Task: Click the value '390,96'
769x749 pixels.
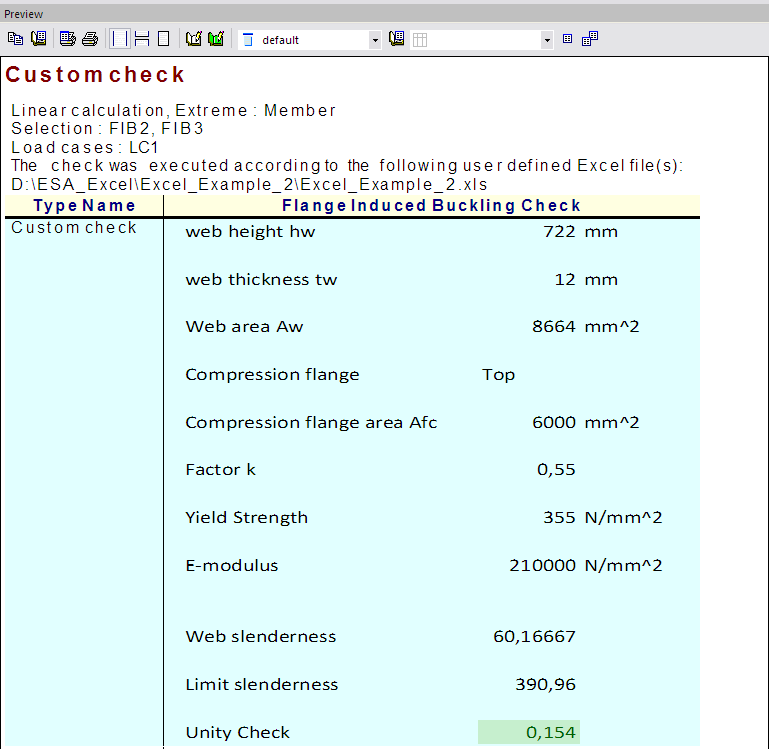Action: pyautogui.click(x=545, y=685)
